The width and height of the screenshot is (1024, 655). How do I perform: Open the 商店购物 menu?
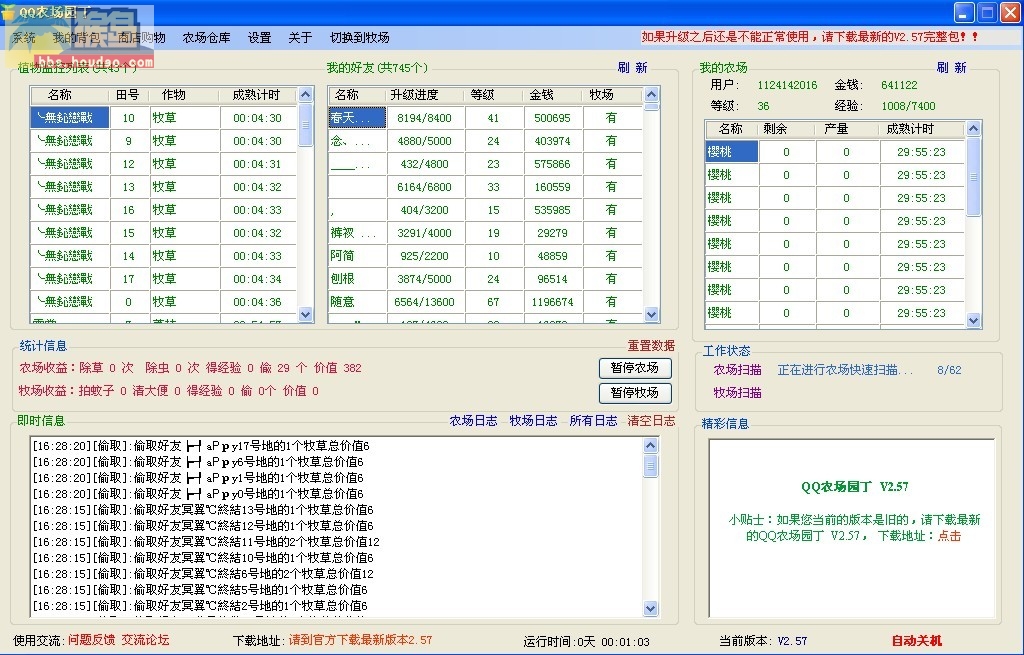[141, 38]
